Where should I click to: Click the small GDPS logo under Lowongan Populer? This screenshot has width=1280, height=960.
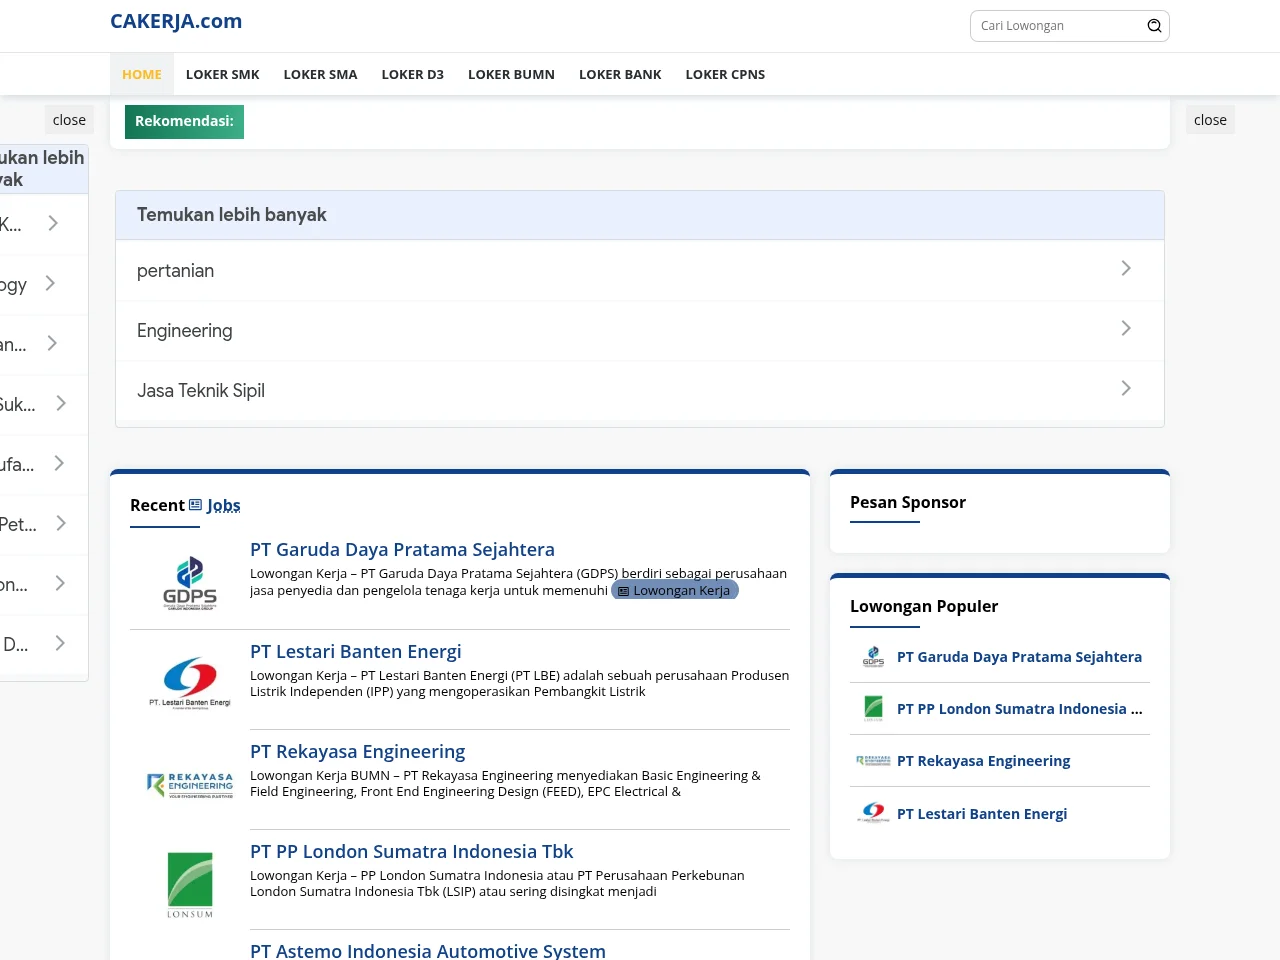click(873, 657)
